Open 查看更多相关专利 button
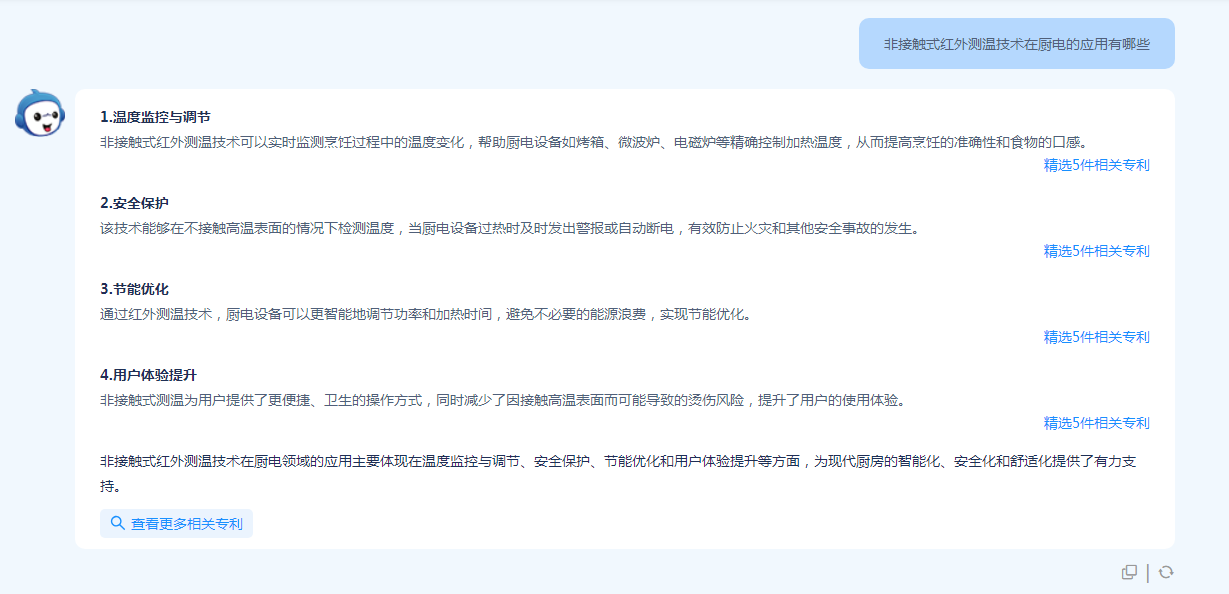Screen dimensions: 1229x594 pos(176,523)
